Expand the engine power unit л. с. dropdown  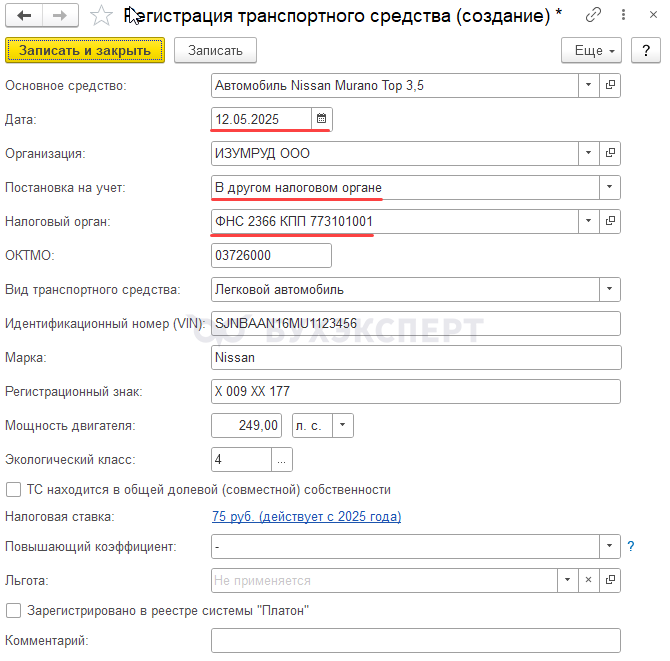[343, 426]
